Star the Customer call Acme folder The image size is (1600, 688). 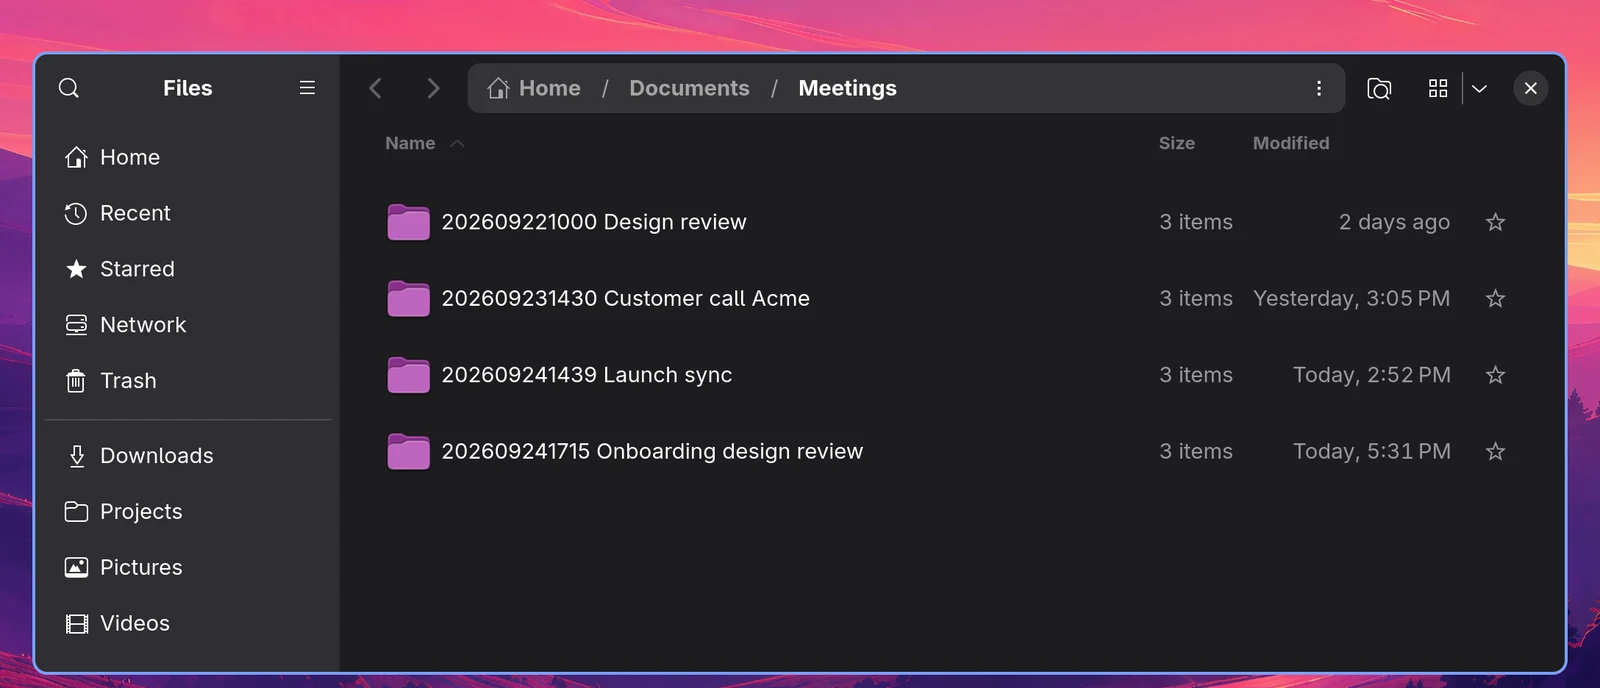pyautogui.click(x=1495, y=298)
